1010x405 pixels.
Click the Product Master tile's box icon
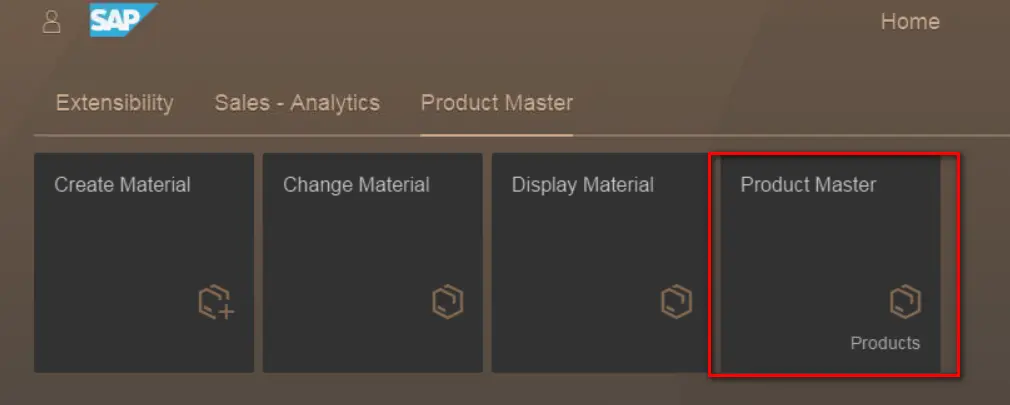click(905, 301)
